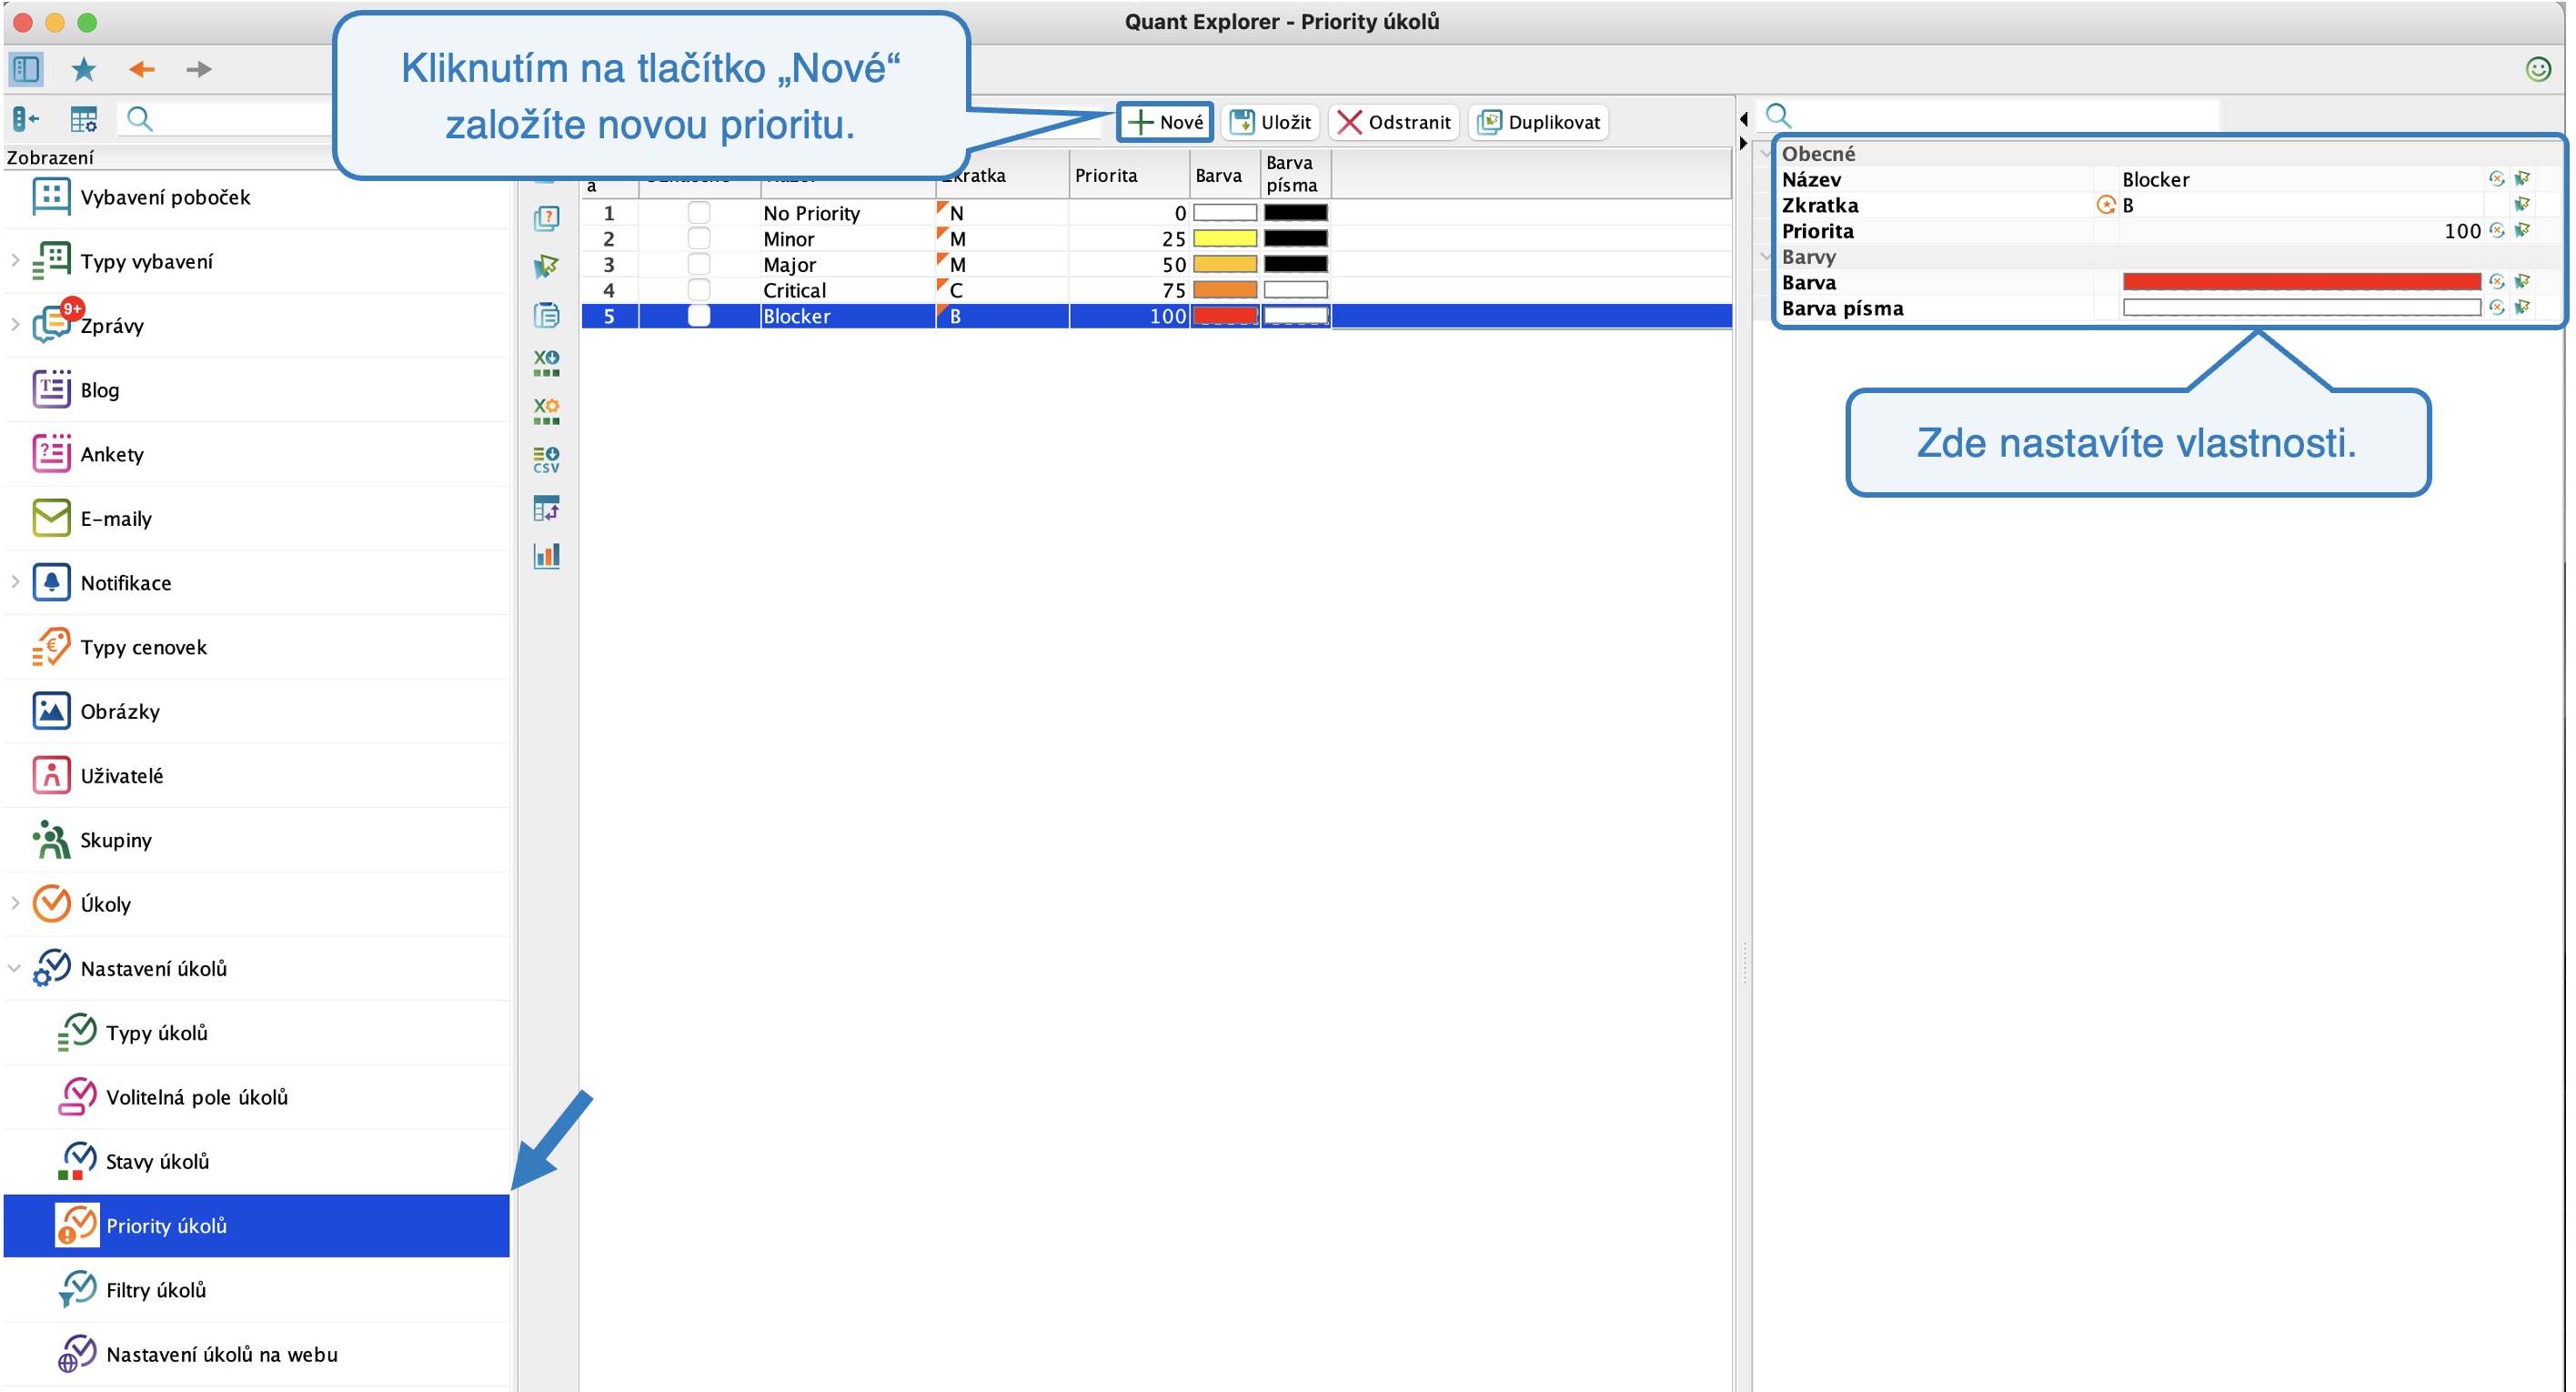This screenshot has width=2576, height=1392.
Task: Click the table settings icon
Action: (x=84, y=120)
